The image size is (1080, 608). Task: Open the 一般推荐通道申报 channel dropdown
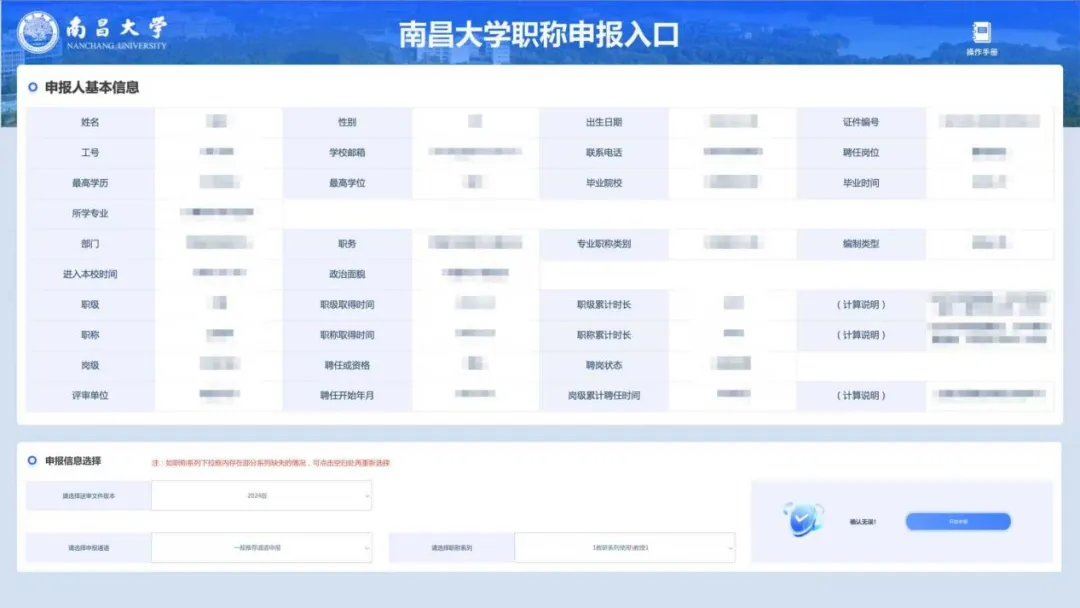point(262,548)
